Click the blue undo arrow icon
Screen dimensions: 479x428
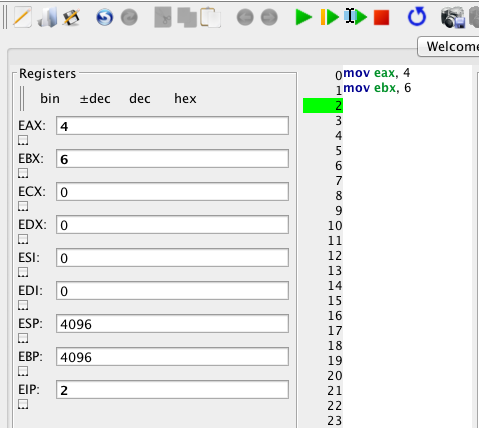[104, 17]
